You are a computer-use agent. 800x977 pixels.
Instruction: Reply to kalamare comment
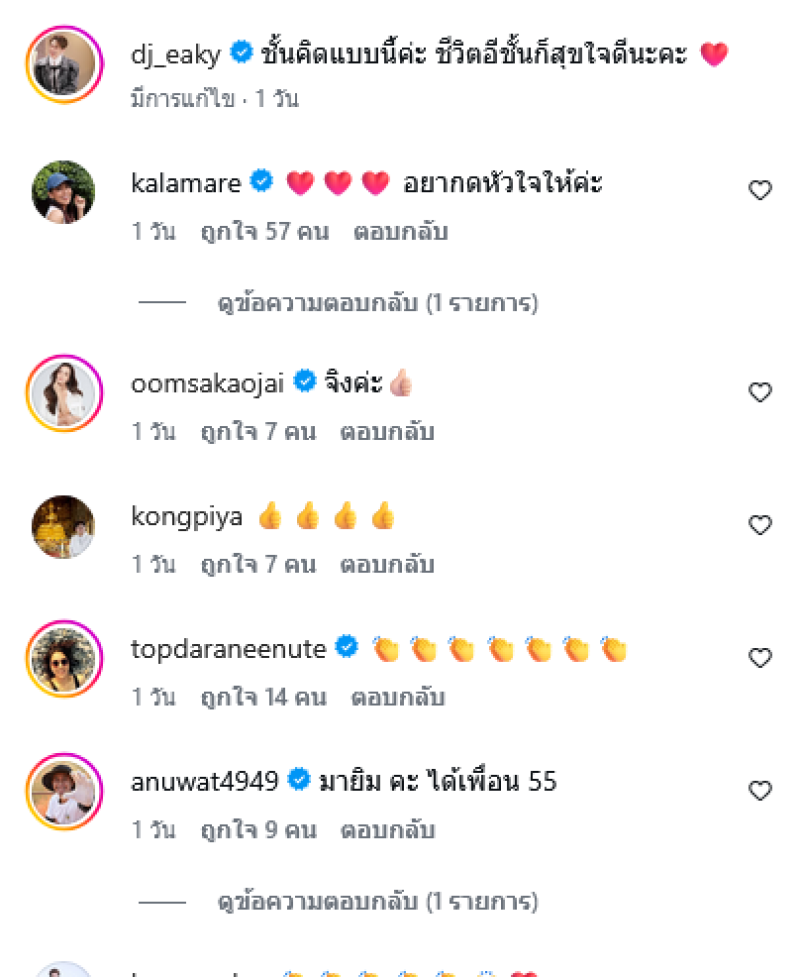[x=400, y=232]
